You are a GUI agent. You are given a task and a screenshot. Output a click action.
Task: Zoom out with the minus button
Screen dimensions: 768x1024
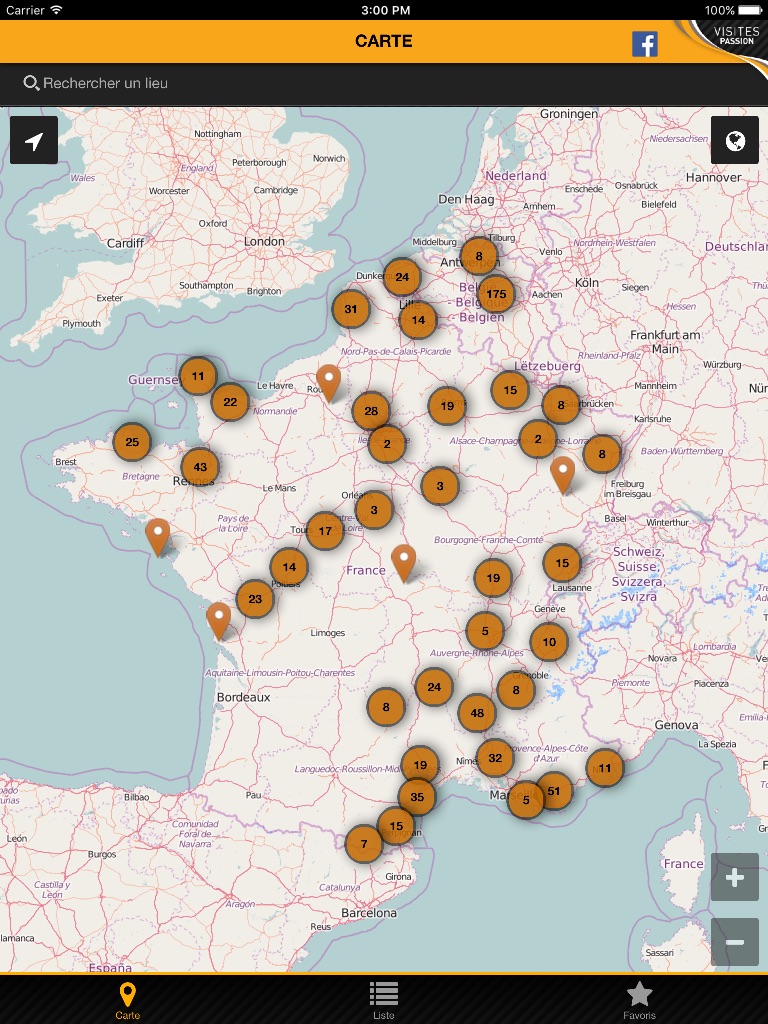[735, 942]
